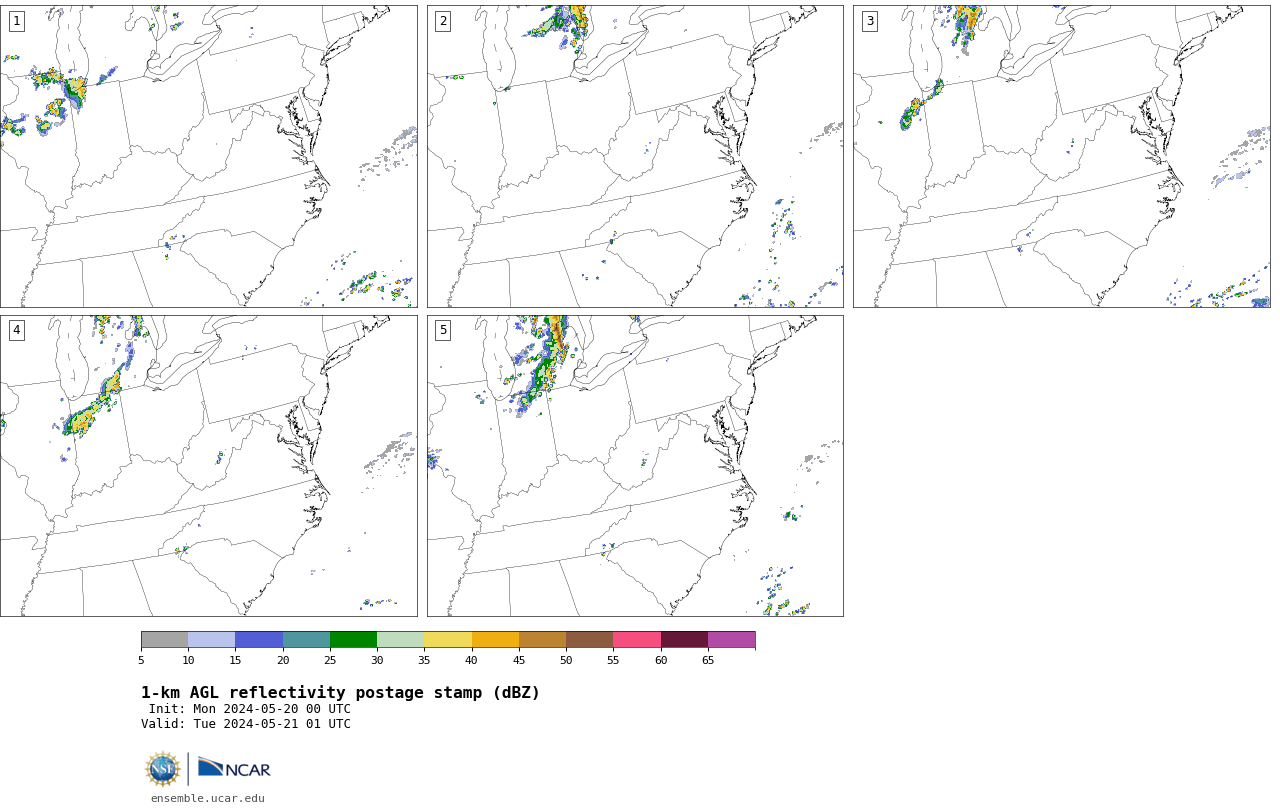Click the orange 40-45 dBZ swatch
Image resolution: width=1280 pixels, height=809 pixels.
(495, 640)
